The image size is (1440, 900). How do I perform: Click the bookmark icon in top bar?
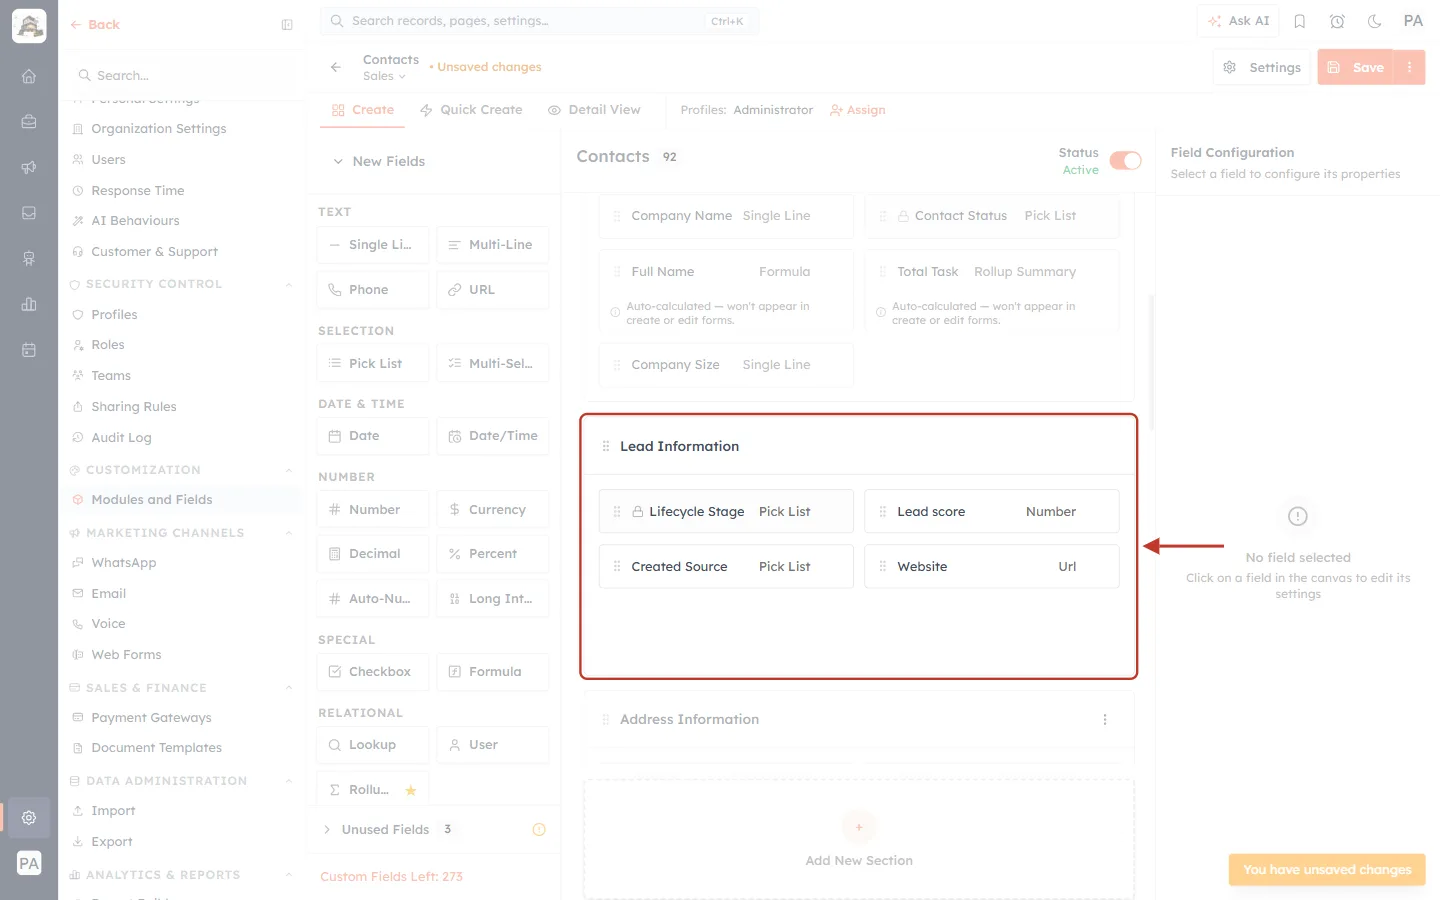[1300, 21]
